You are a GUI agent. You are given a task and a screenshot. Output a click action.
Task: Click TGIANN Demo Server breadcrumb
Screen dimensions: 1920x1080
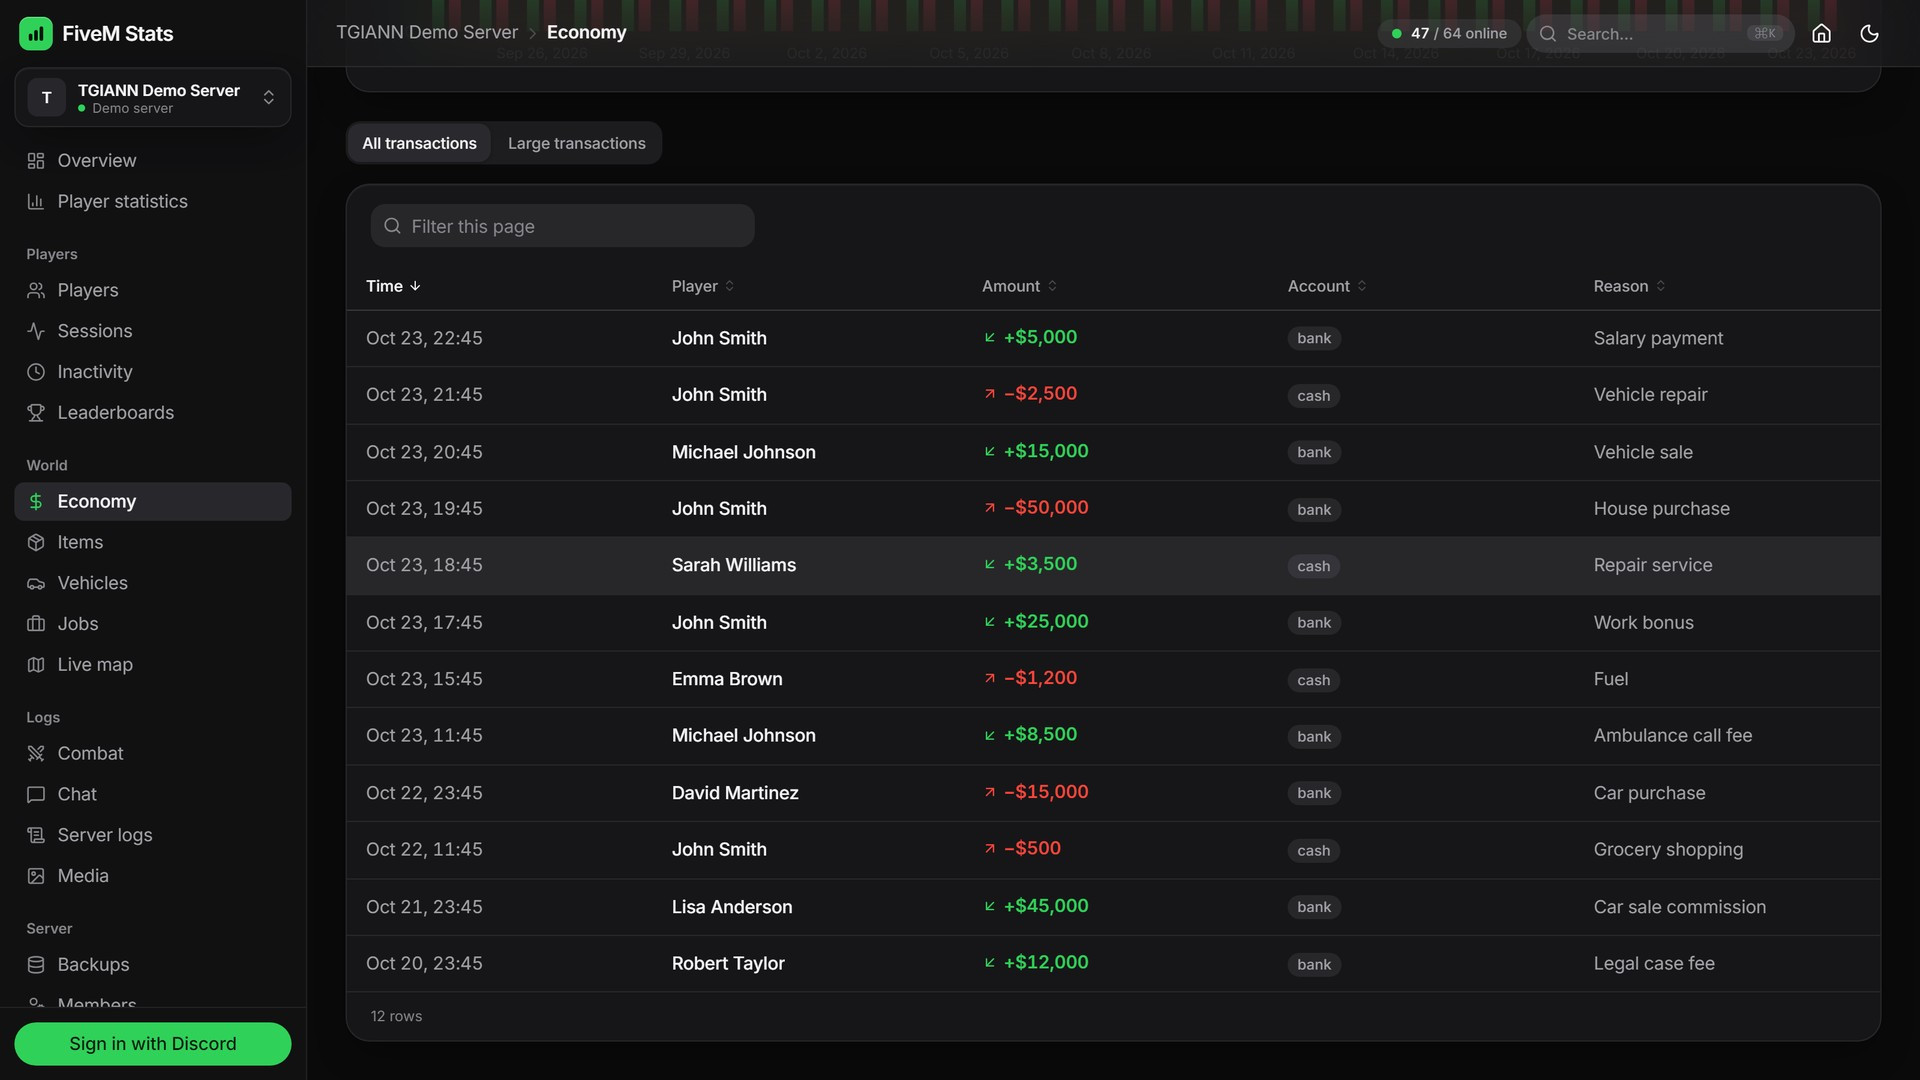coord(427,33)
